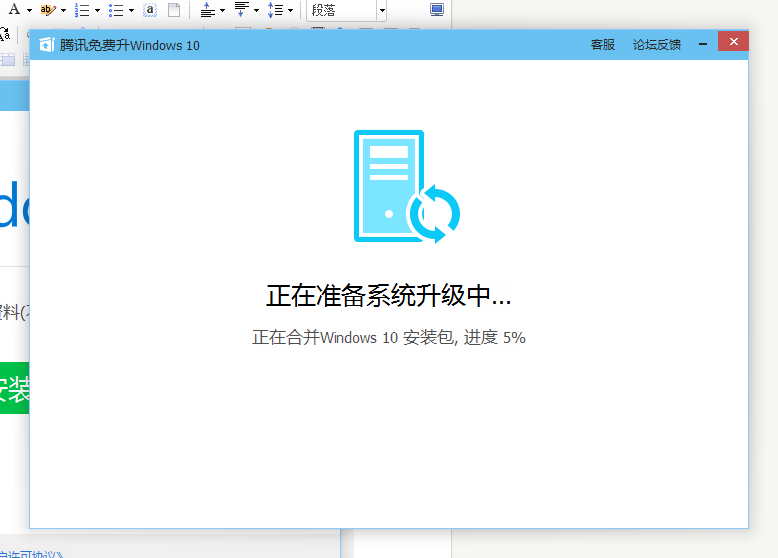Click the heading 正在准备系统升级中...
778x558 pixels.
[389, 296]
